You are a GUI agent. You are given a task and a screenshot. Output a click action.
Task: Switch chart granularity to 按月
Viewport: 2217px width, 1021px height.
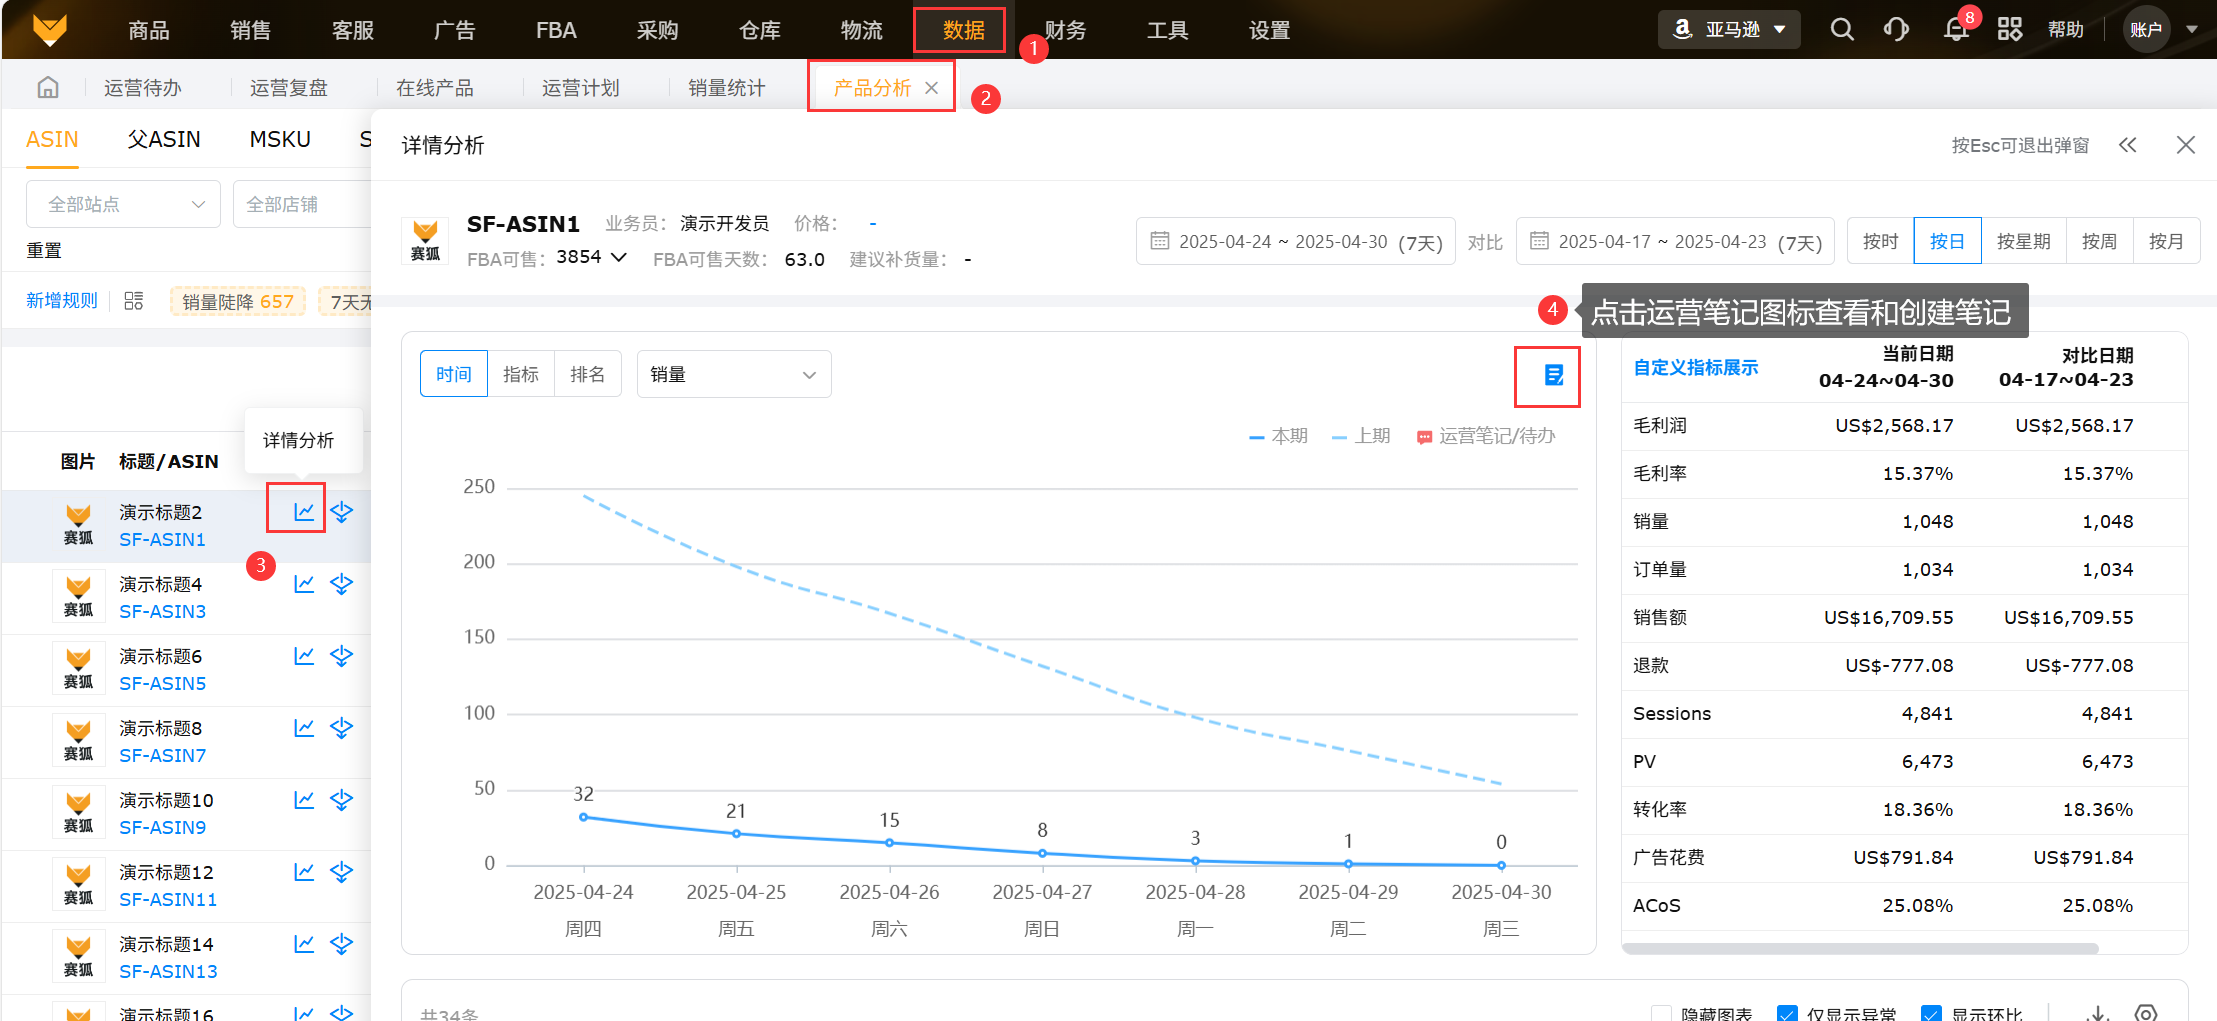(2166, 241)
